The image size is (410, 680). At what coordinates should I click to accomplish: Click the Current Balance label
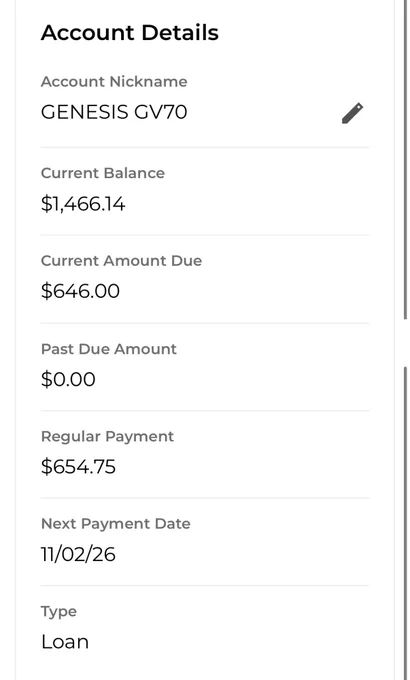[x=103, y=173]
